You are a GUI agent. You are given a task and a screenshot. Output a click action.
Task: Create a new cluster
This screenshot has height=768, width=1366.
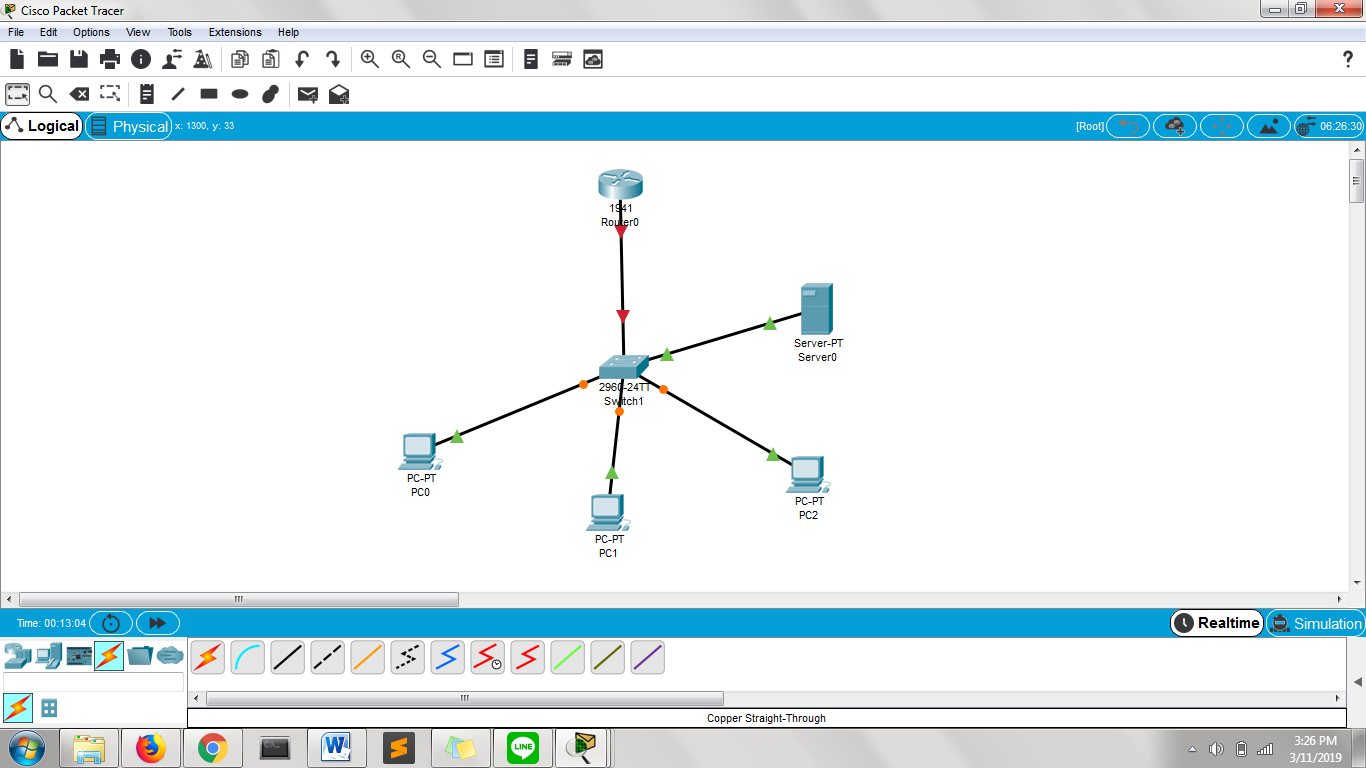click(x=1175, y=126)
